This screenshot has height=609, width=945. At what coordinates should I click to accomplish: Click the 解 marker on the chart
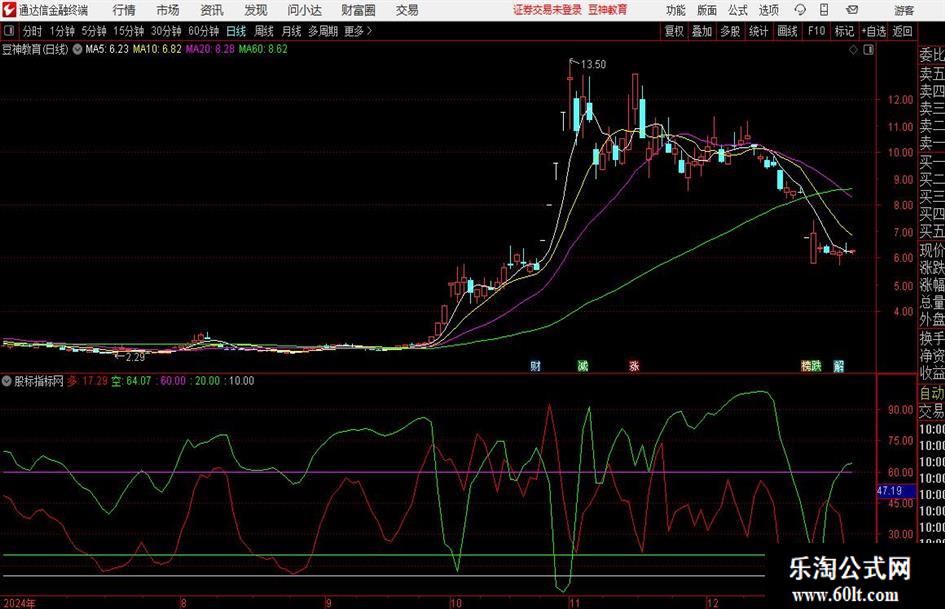click(x=838, y=365)
